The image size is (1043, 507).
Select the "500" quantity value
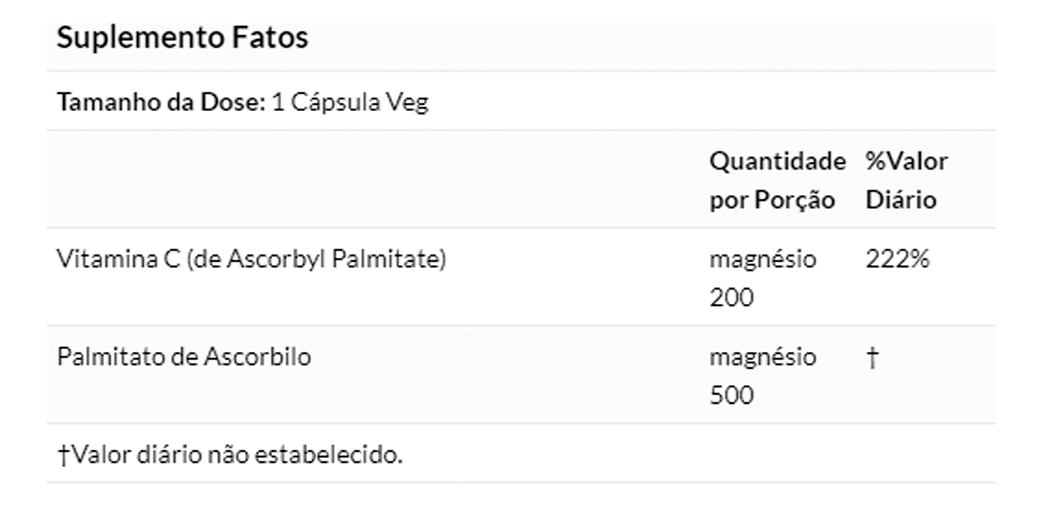coord(731,396)
